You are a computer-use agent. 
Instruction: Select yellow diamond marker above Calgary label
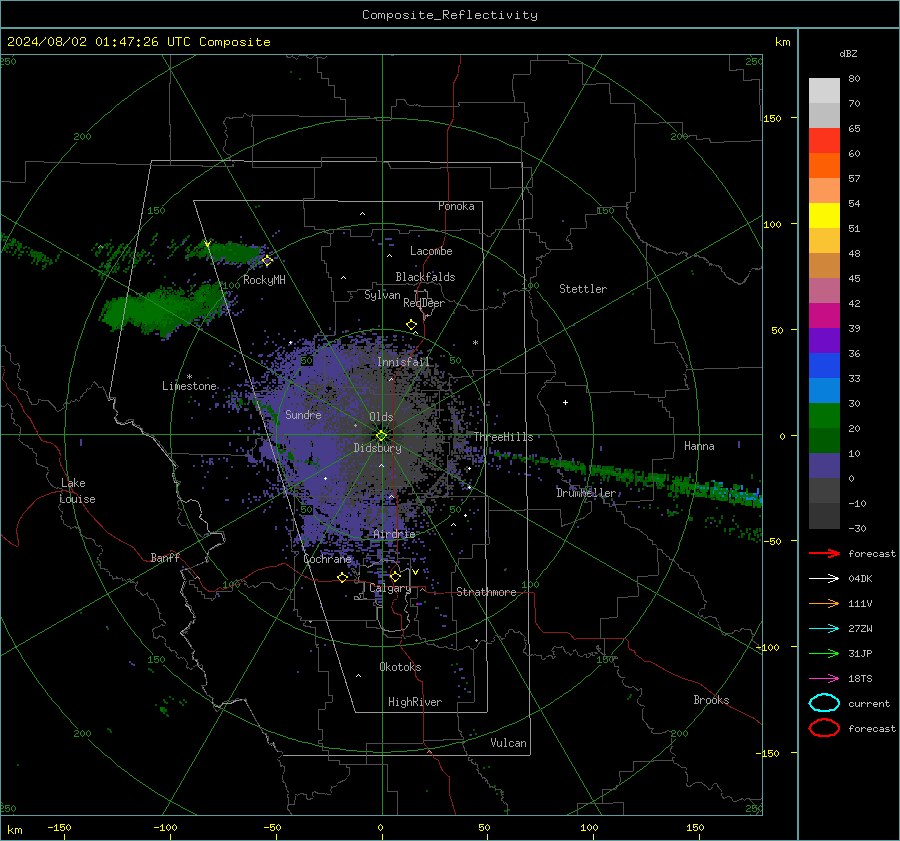pyautogui.click(x=395, y=576)
